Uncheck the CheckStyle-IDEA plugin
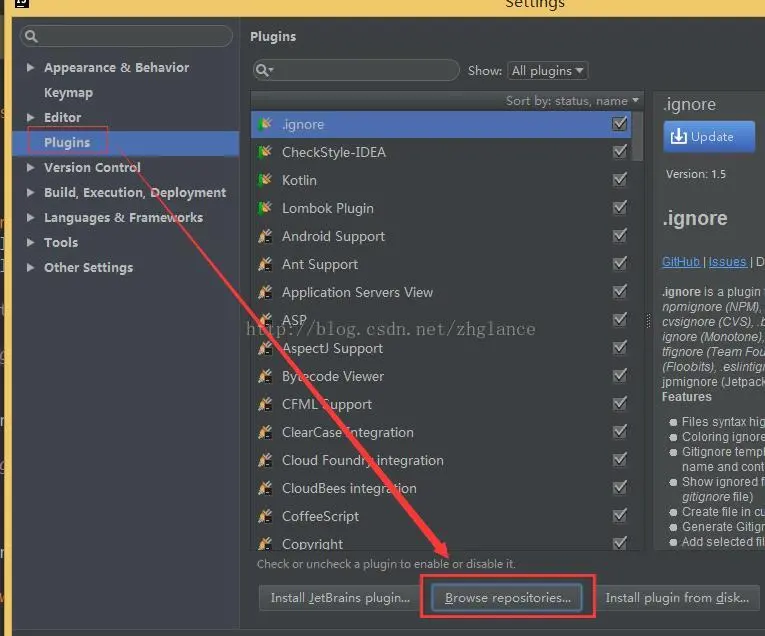 pyautogui.click(x=620, y=152)
